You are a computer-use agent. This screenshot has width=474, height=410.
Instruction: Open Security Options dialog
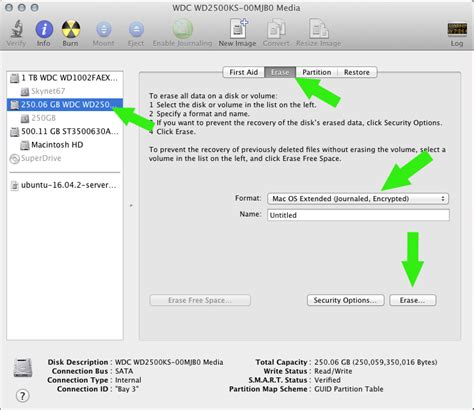[346, 300]
